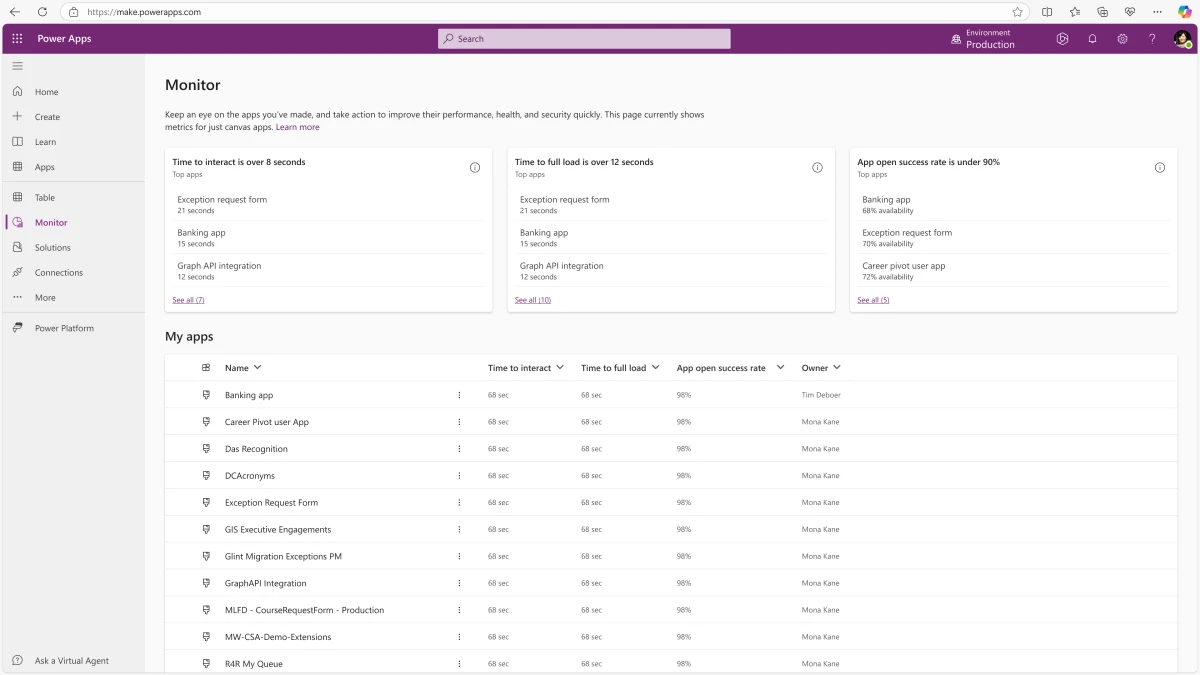Screen dimensions: 1200x675
Task: Open the More navigation menu item
Action: [43, 297]
